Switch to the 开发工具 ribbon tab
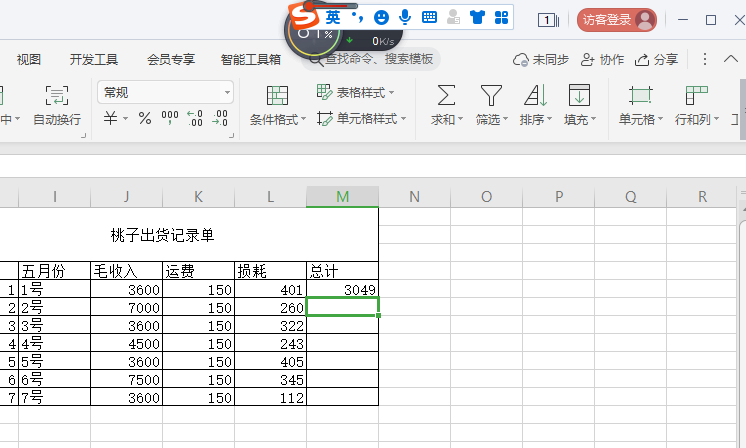The height and width of the screenshot is (448, 746). pos(94,59)
